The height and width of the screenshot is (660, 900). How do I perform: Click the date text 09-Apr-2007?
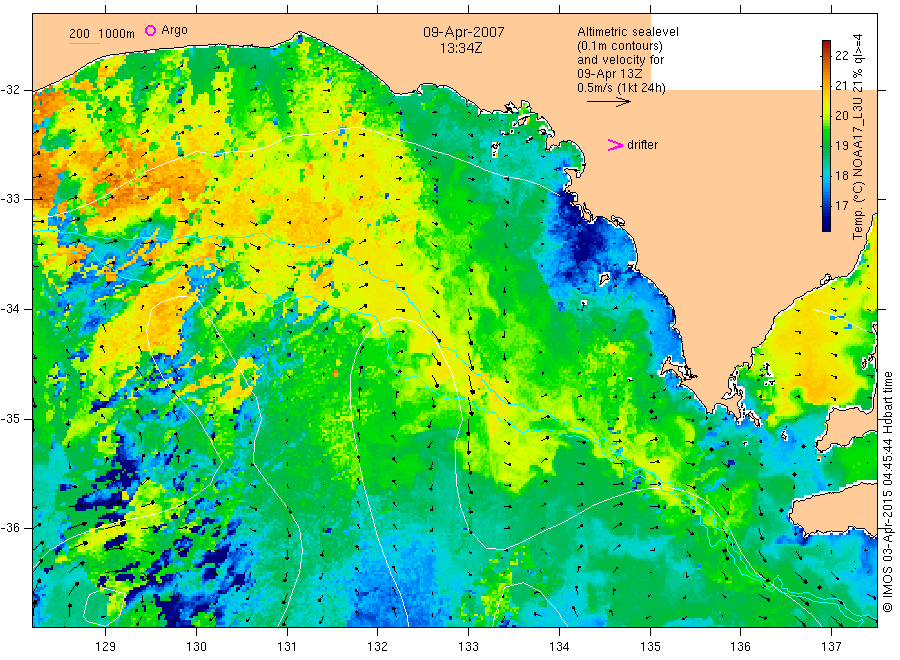[464, 32]
